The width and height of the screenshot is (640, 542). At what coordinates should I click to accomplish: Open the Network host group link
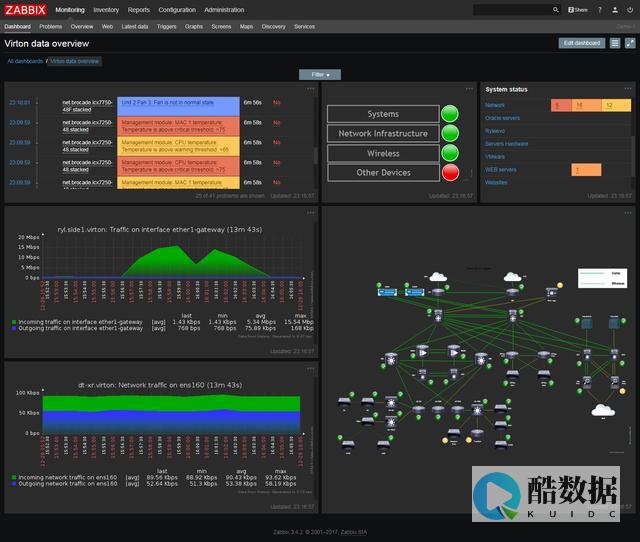coord(495,105)
